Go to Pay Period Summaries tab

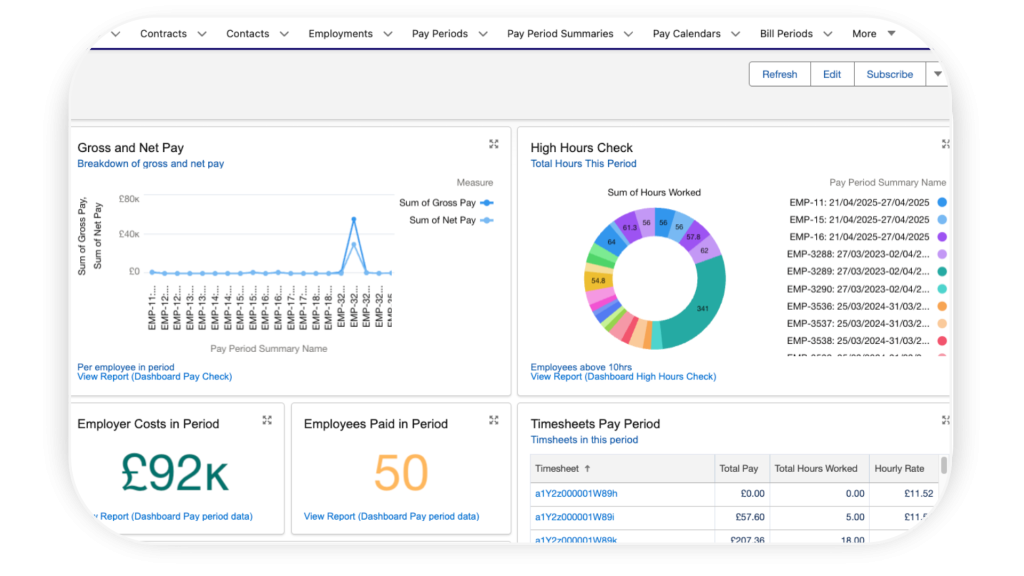(x=560, y=34)
